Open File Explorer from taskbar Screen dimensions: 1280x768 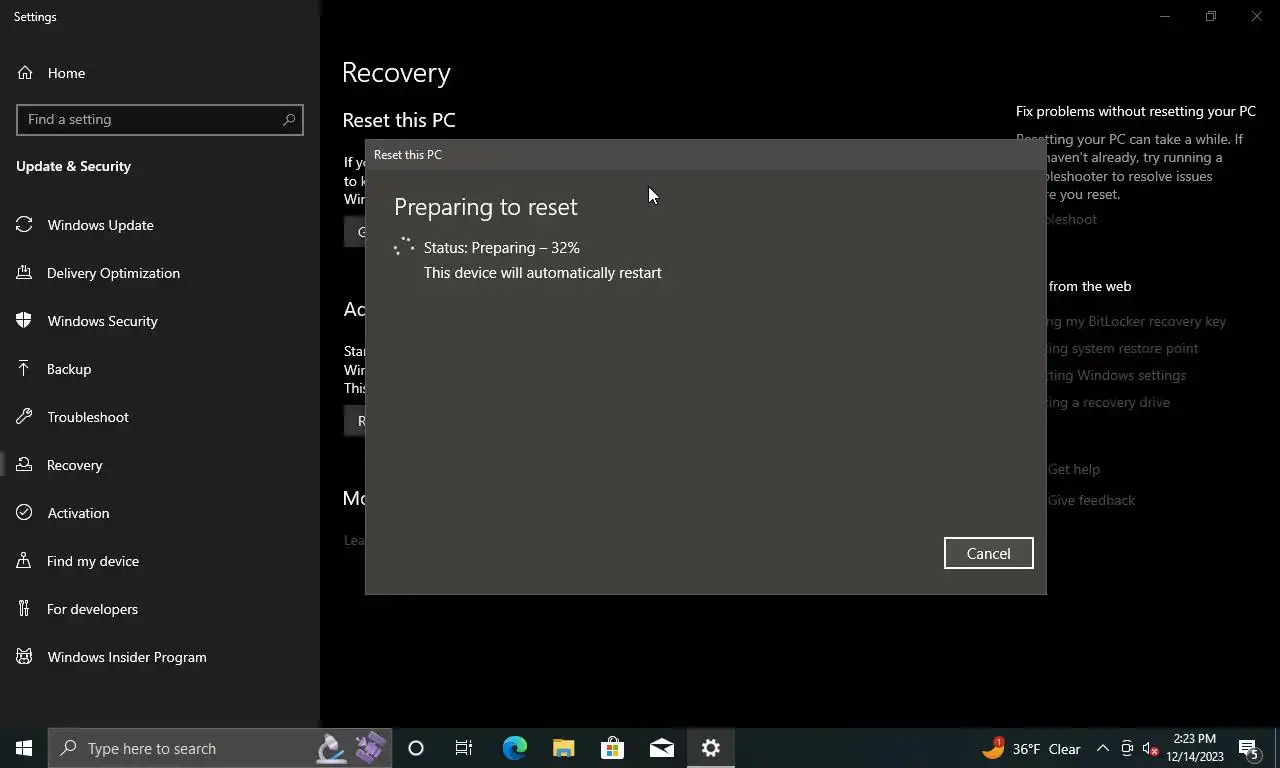tap(563, 748)
